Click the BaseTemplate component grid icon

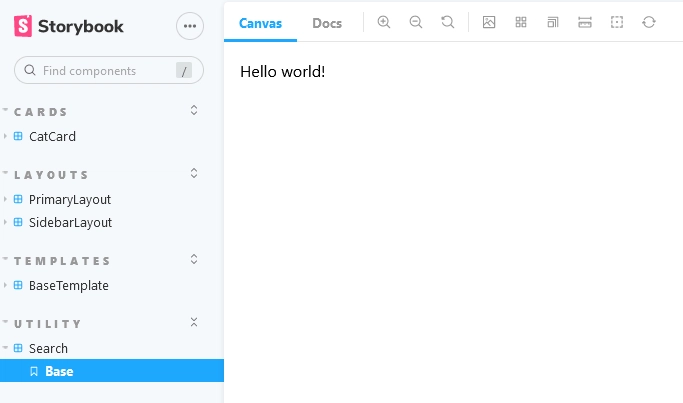tap(18, 285)
